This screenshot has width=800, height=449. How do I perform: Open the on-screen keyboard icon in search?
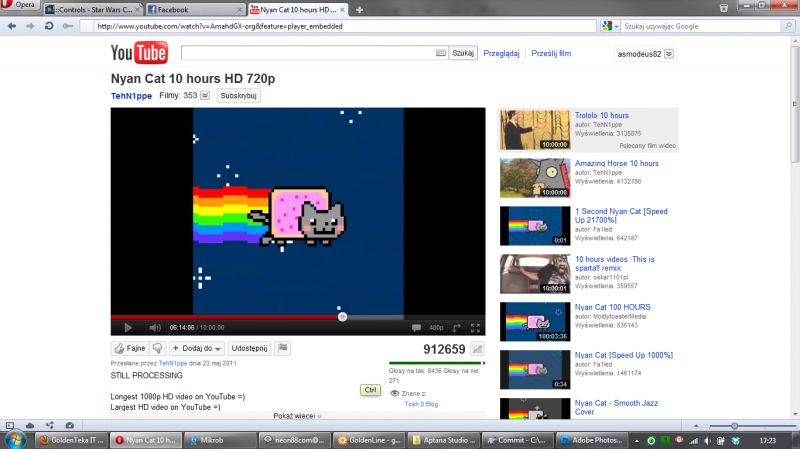tap(441, 53)
